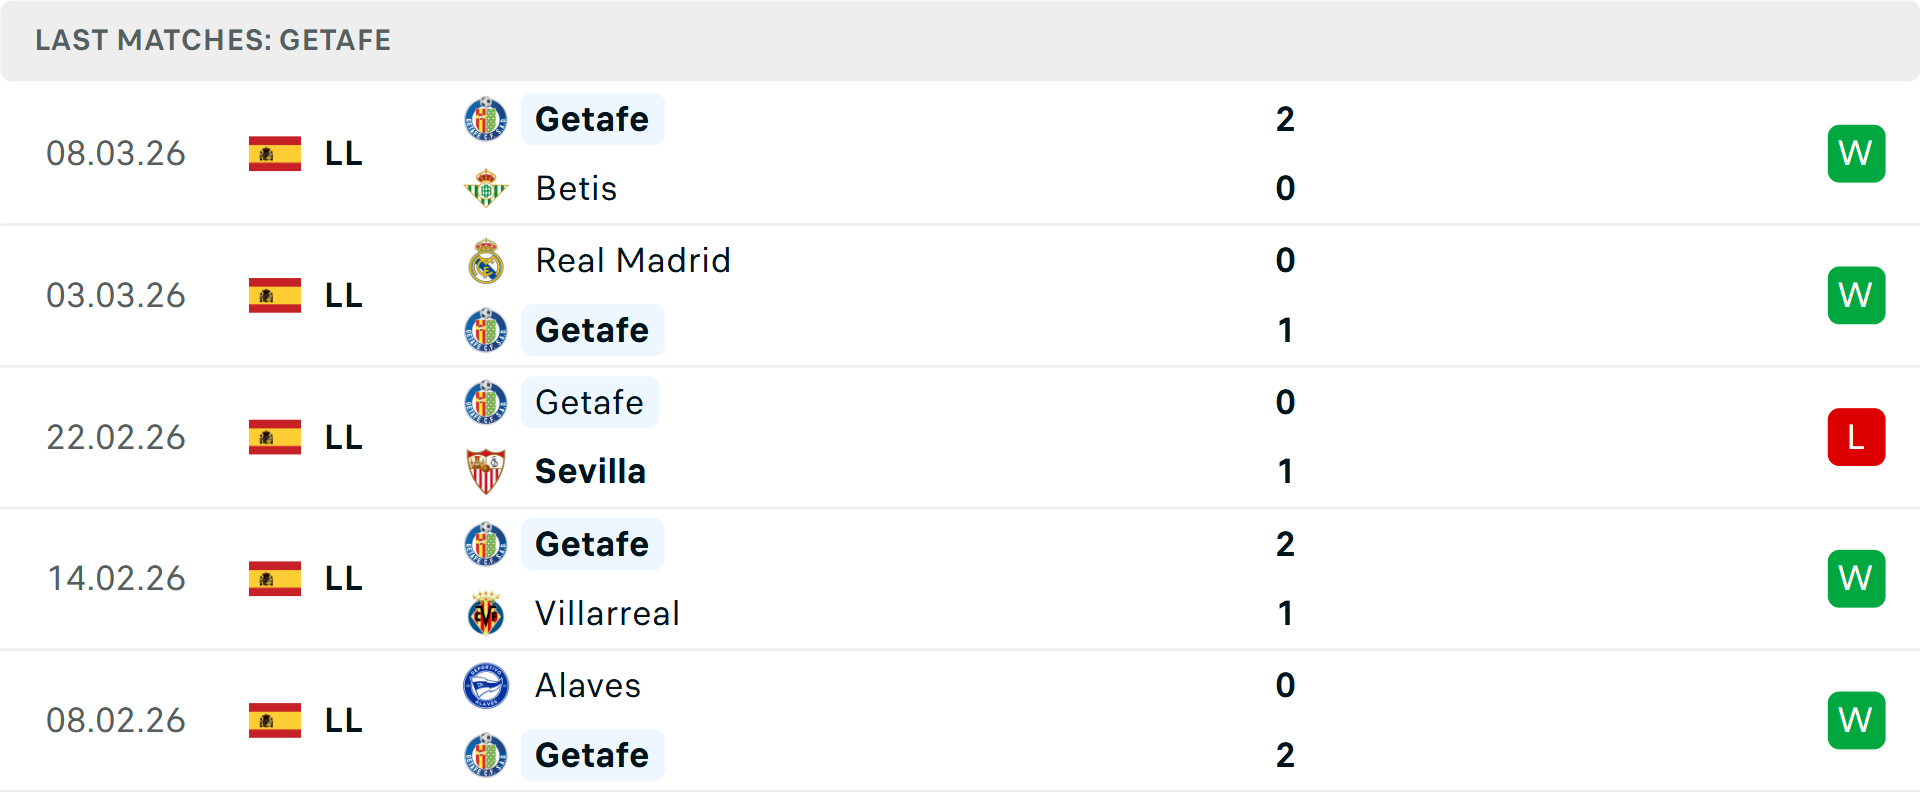Click the 14.02.26 match date

(116, 579)
